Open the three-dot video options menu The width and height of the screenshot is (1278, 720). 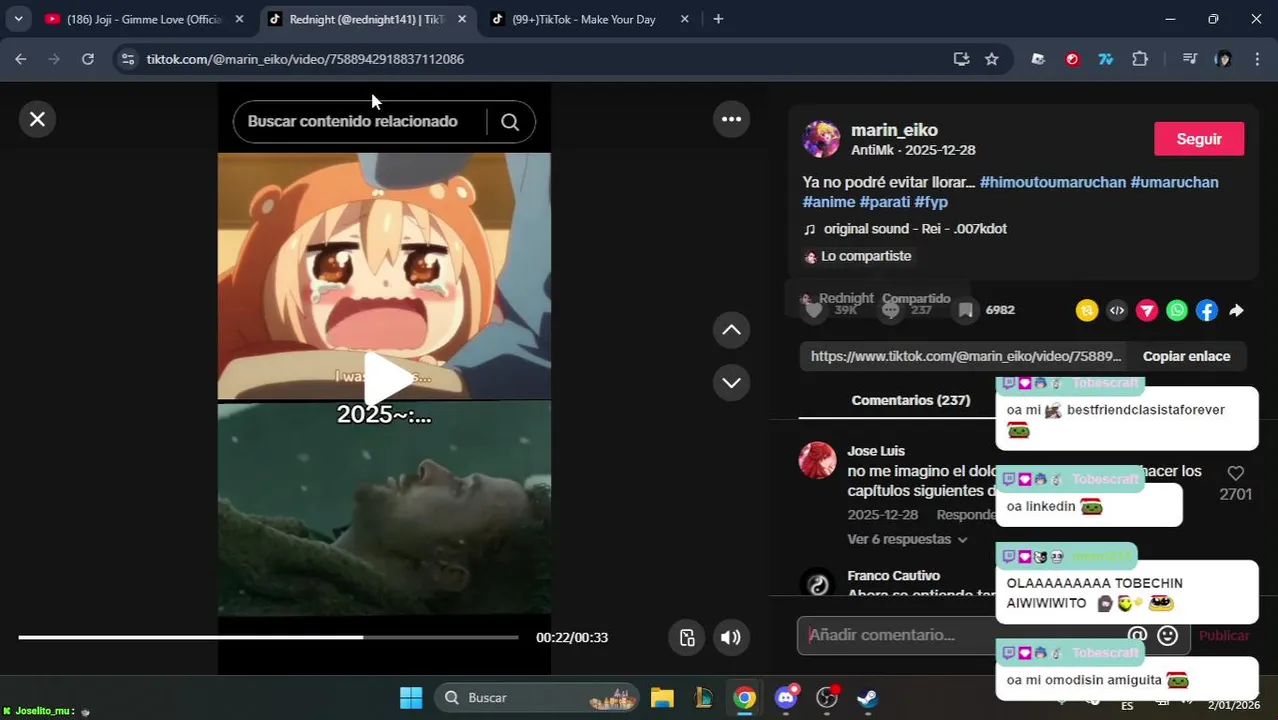[x=731, y=119]
